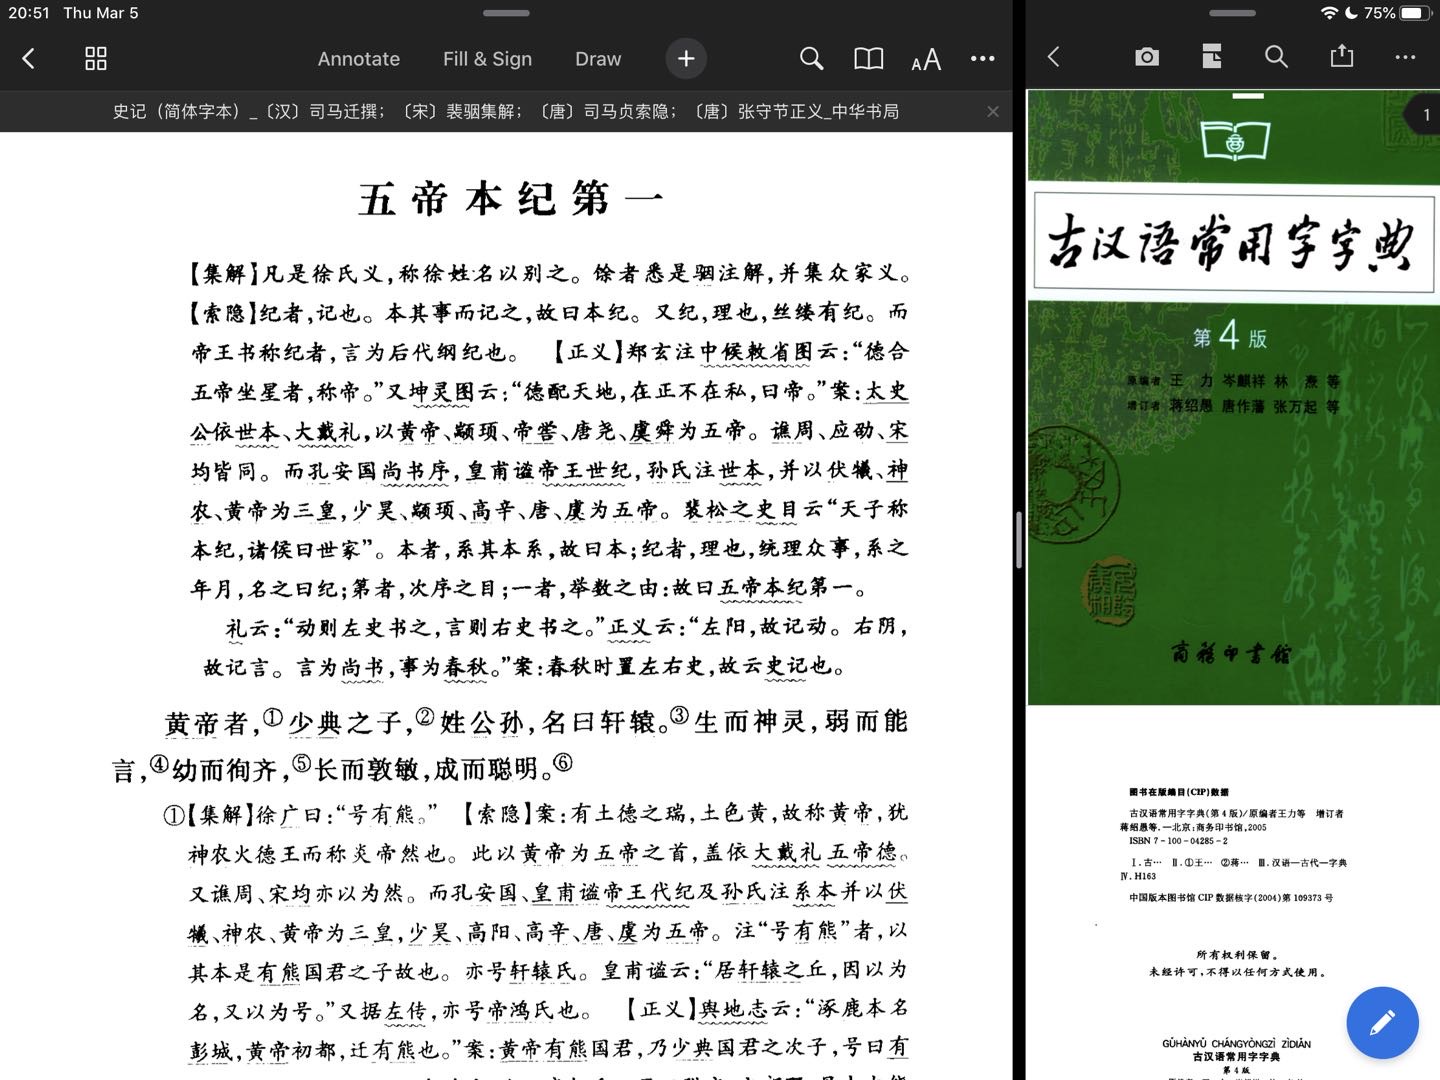The width and height of the screenshot is (1440, 1080).
Task: Tap the page number 1 badge
Action: pyautogui.click(x=1424, y=115)
